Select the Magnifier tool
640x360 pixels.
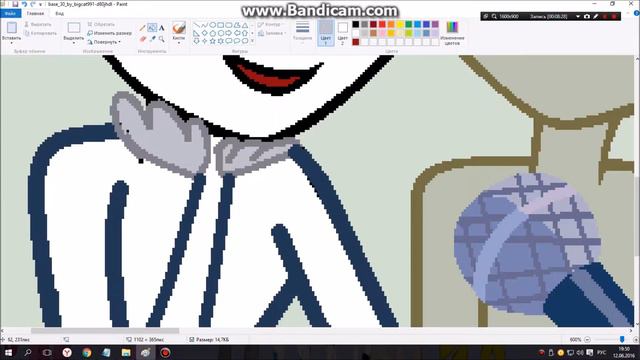(162, 39)
